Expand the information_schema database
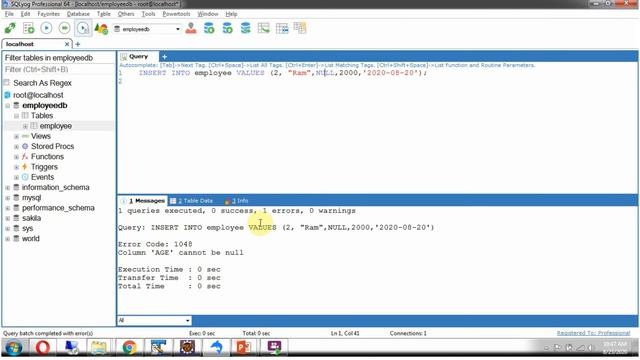Image resolution: width=640 pixels, height=360 pixels. [8, 188]
